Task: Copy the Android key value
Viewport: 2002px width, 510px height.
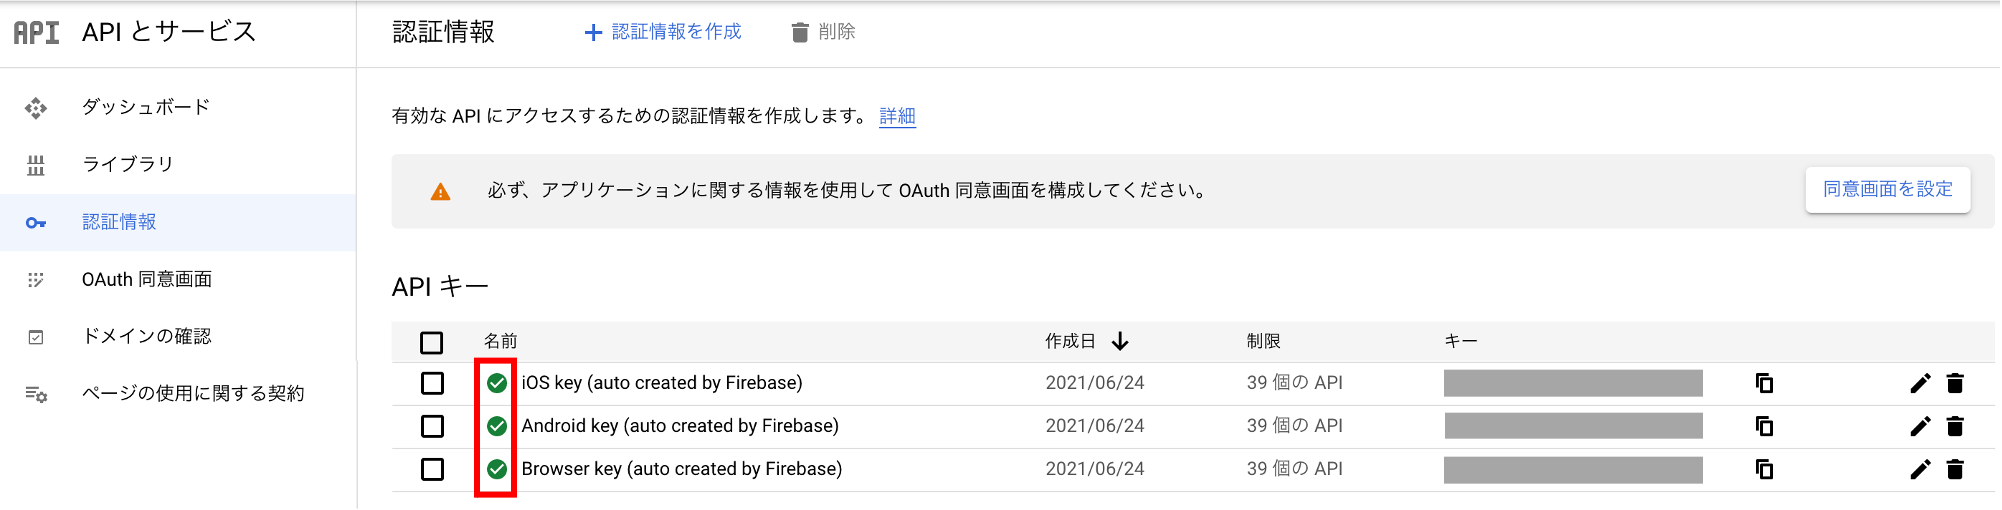Action: [1765, 426]
